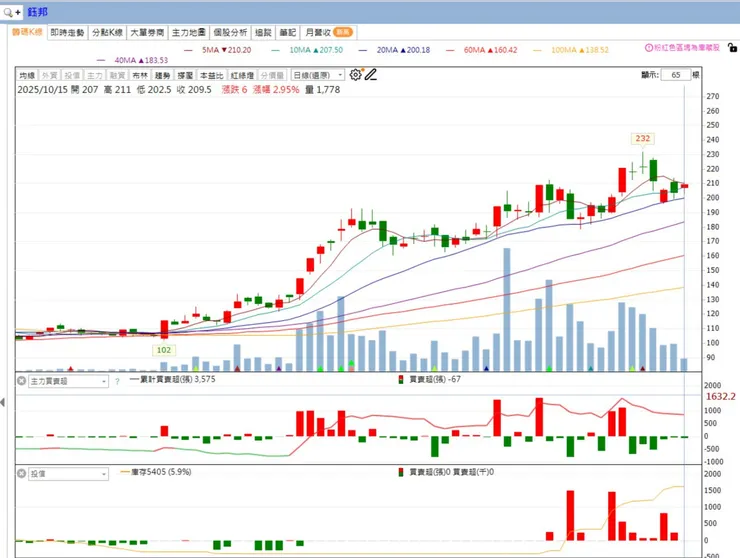
Task: Click the 232 high price label
Action: (x=642, y=139)
